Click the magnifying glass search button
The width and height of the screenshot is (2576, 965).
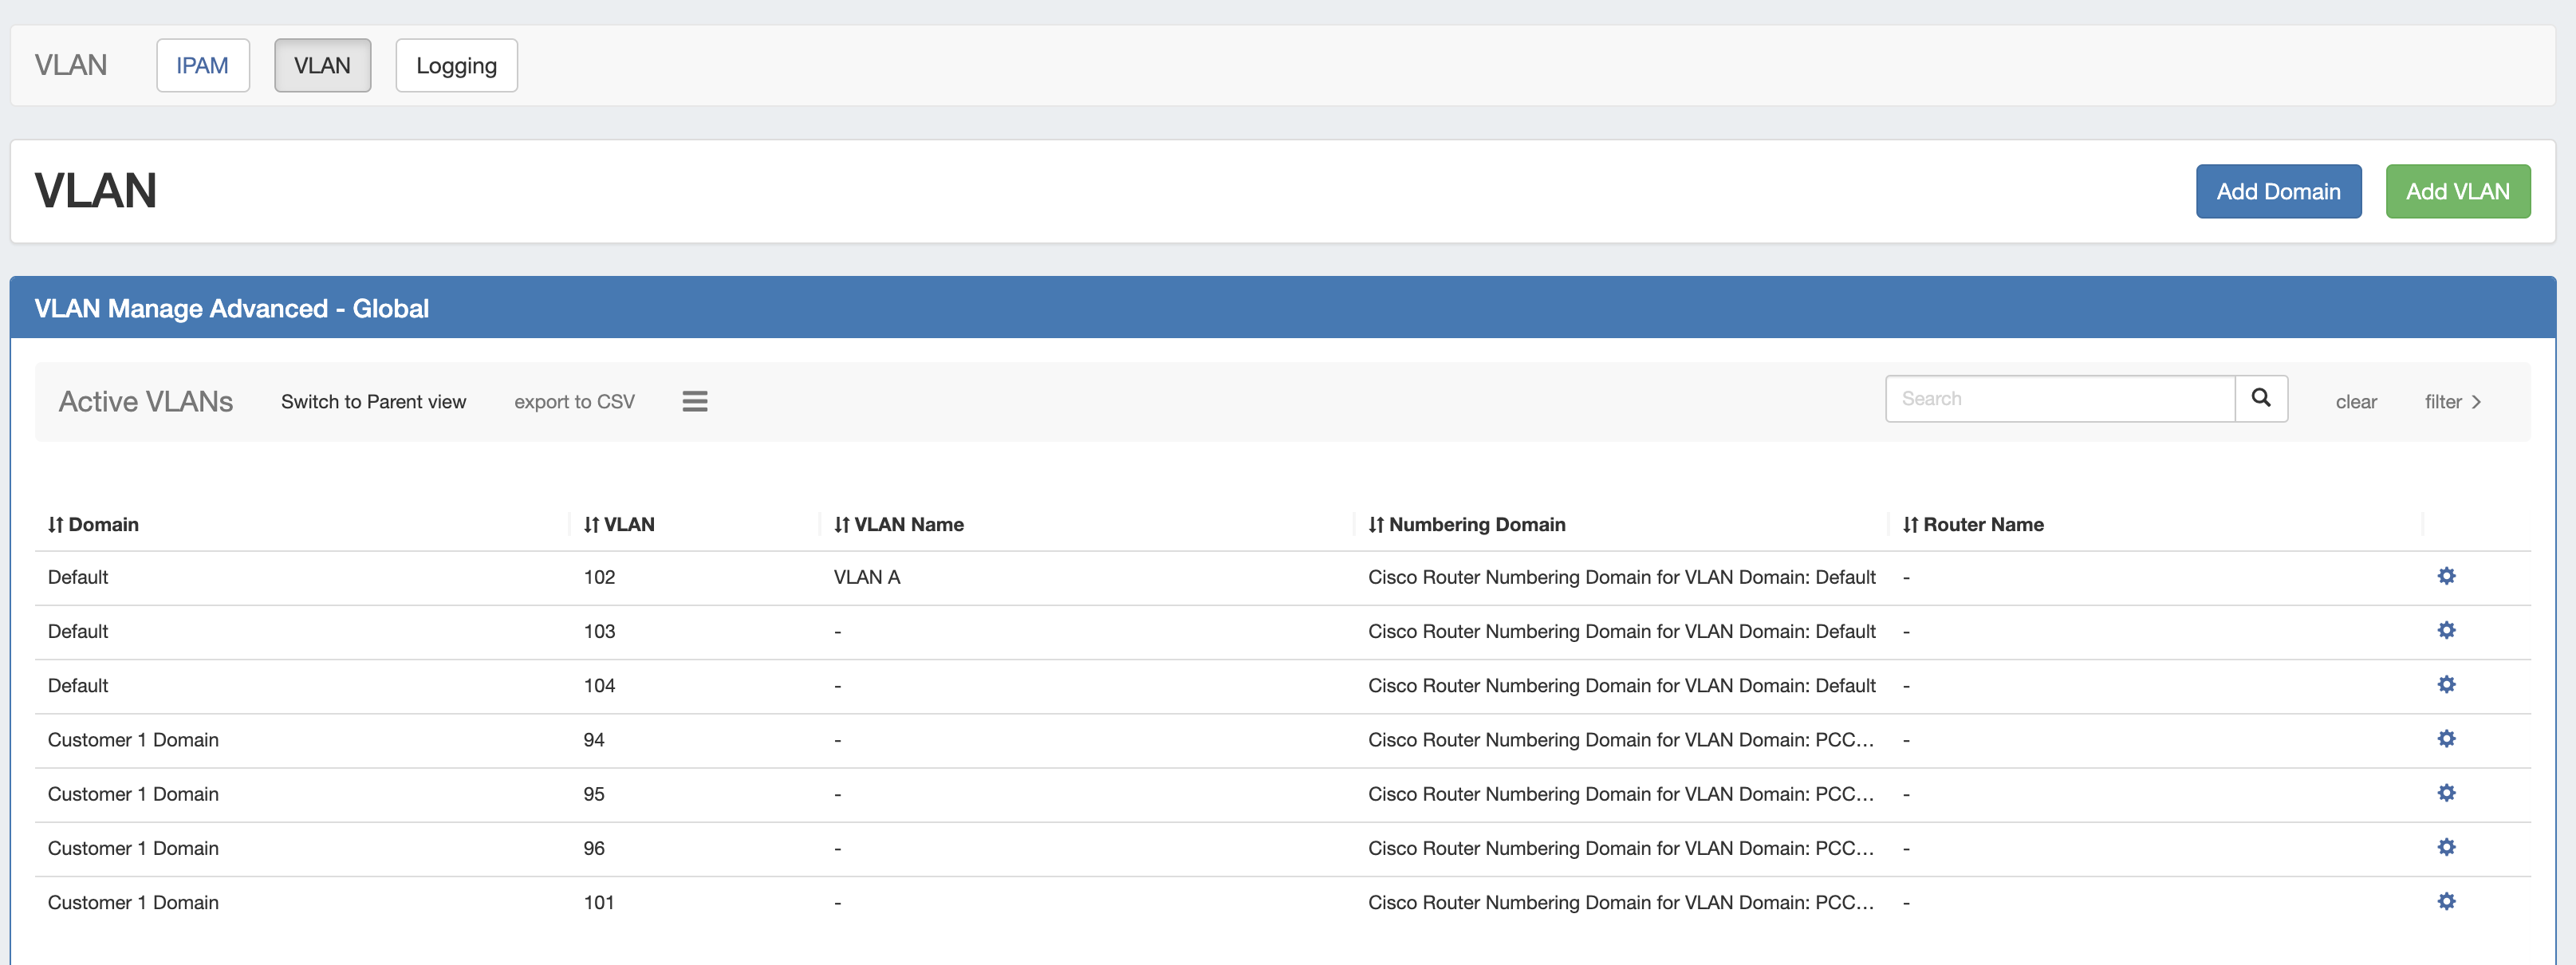click(2260, 398)
